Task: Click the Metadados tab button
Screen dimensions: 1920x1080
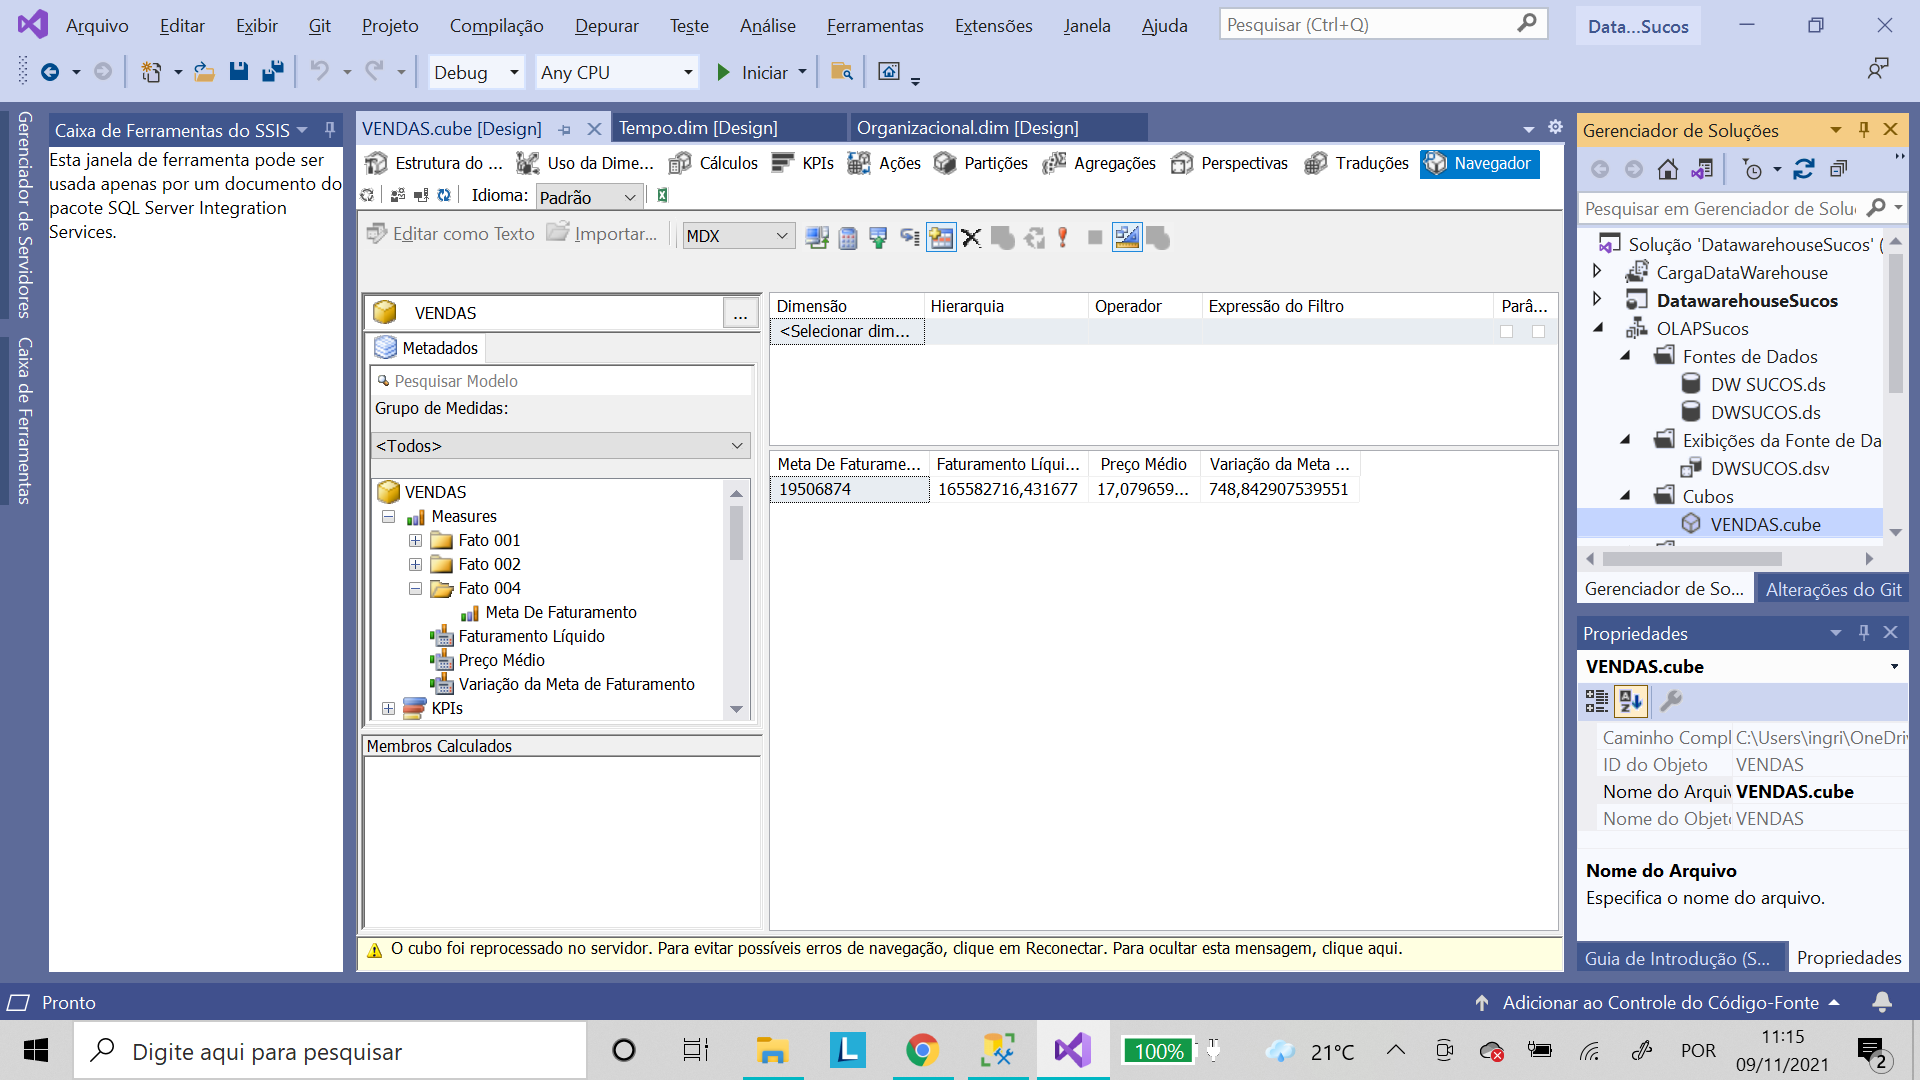Action: [427, 348]
